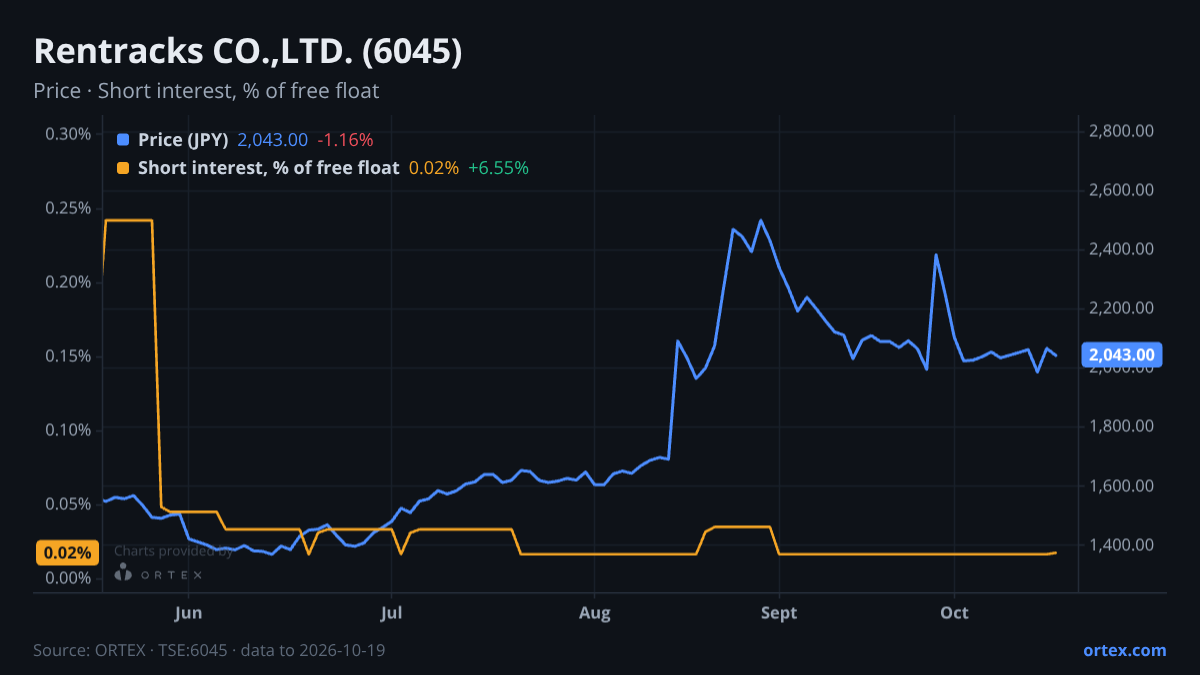Click the 1,800.00 right axis label
Image resolution: width=1200 pixels, height=675 pixels.
[1122, 427]
